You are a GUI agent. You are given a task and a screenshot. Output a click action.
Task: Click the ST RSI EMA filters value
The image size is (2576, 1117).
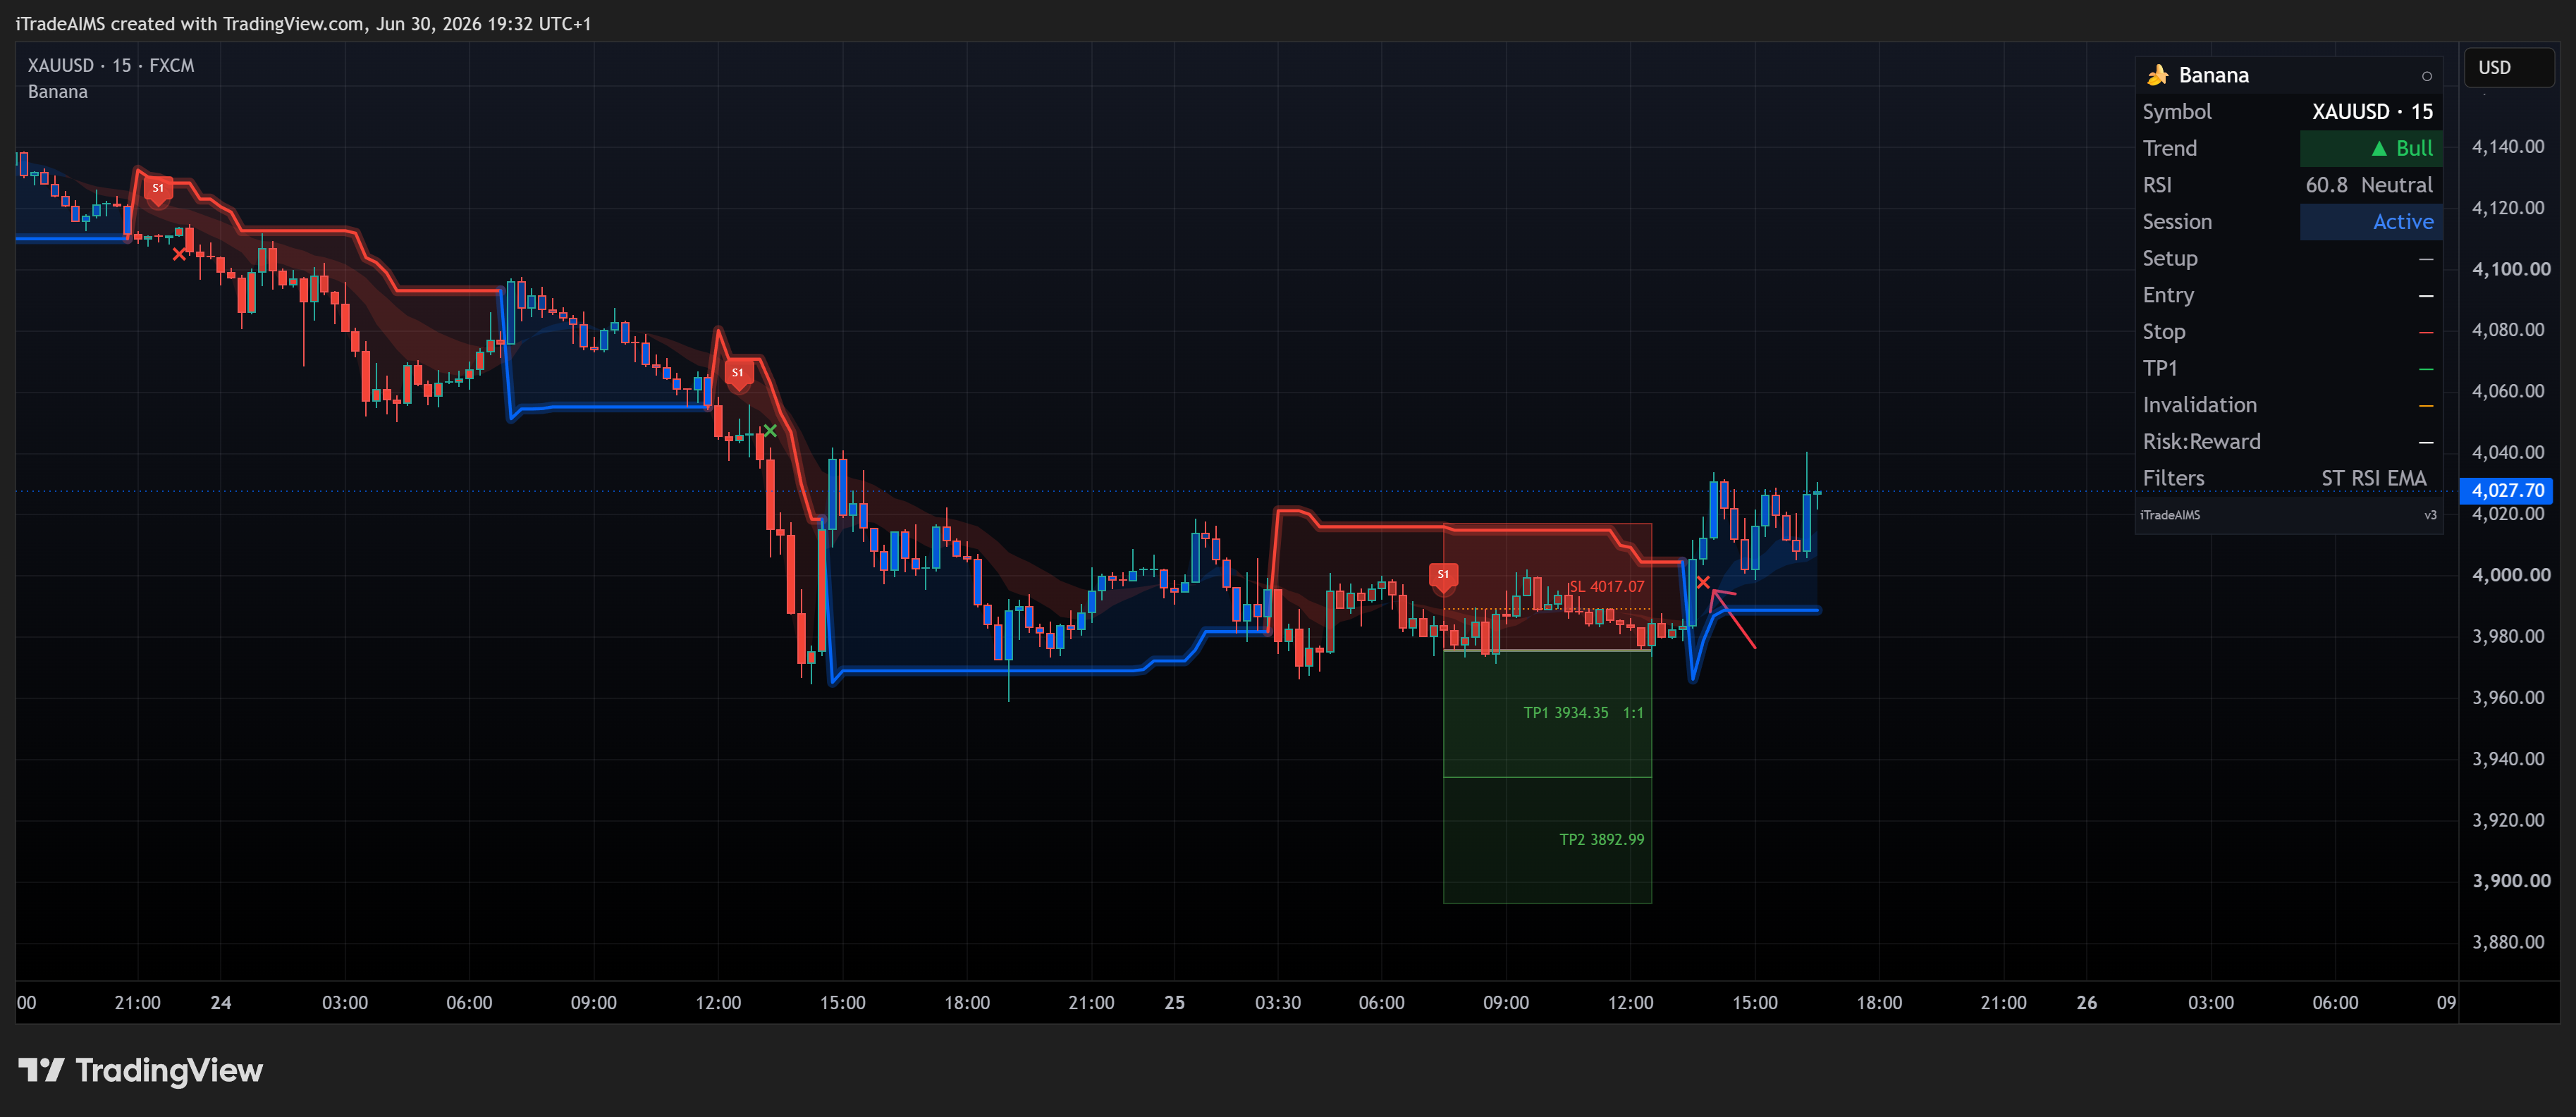2373,479
